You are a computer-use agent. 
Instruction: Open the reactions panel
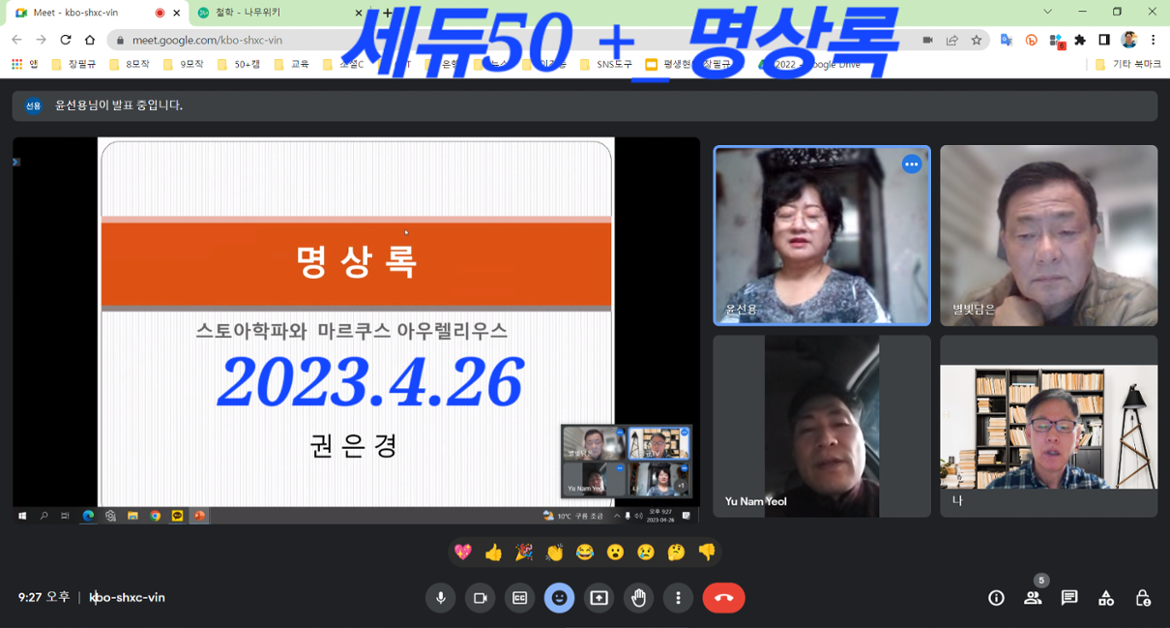click(x=559, y=597)
